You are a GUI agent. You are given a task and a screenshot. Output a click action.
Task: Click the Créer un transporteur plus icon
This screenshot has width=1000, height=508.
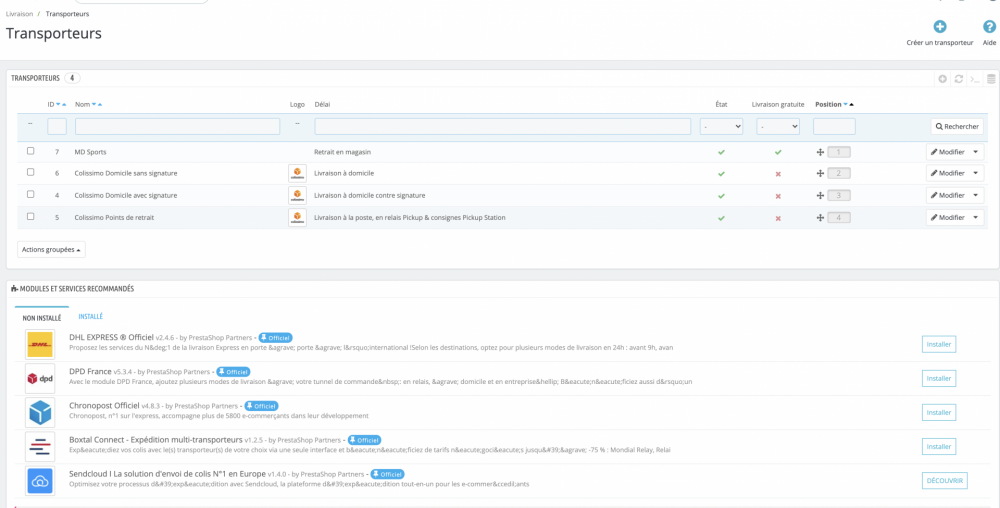(939, 27)
